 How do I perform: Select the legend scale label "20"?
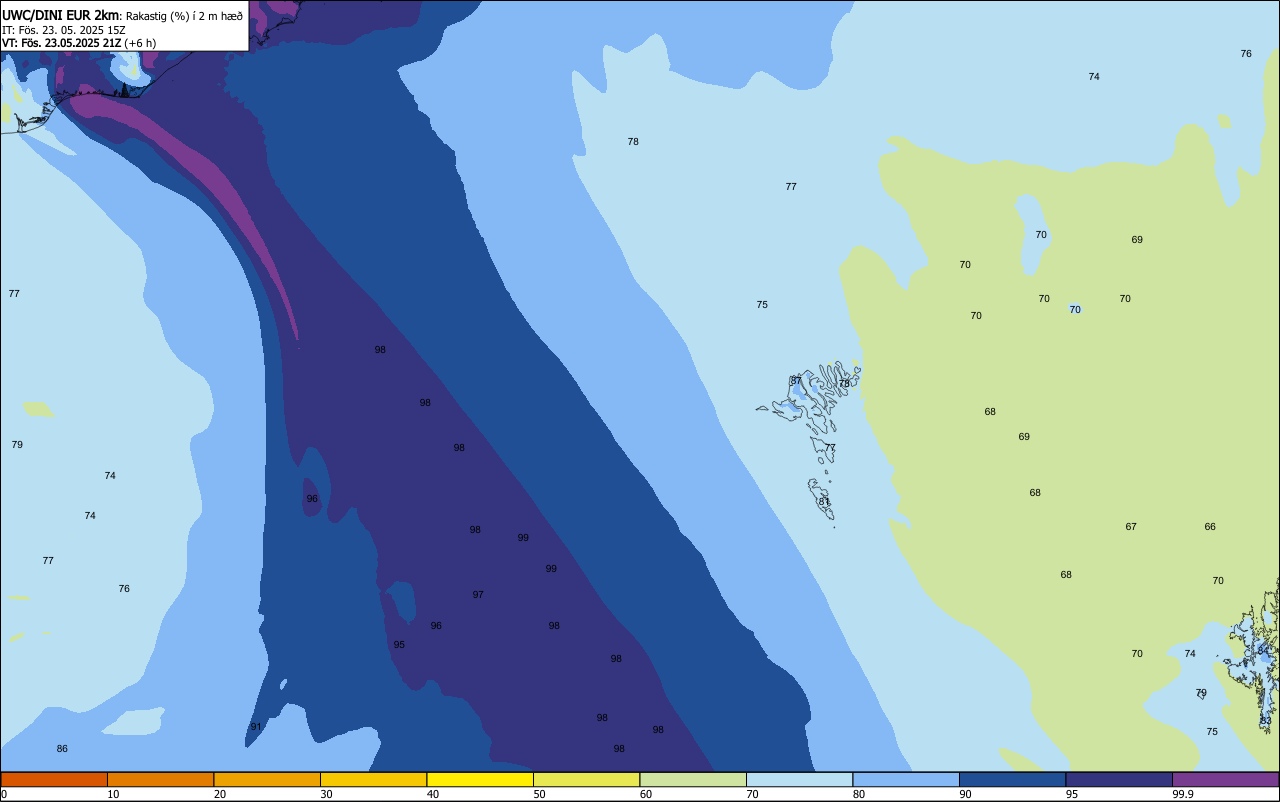(220, 794)
